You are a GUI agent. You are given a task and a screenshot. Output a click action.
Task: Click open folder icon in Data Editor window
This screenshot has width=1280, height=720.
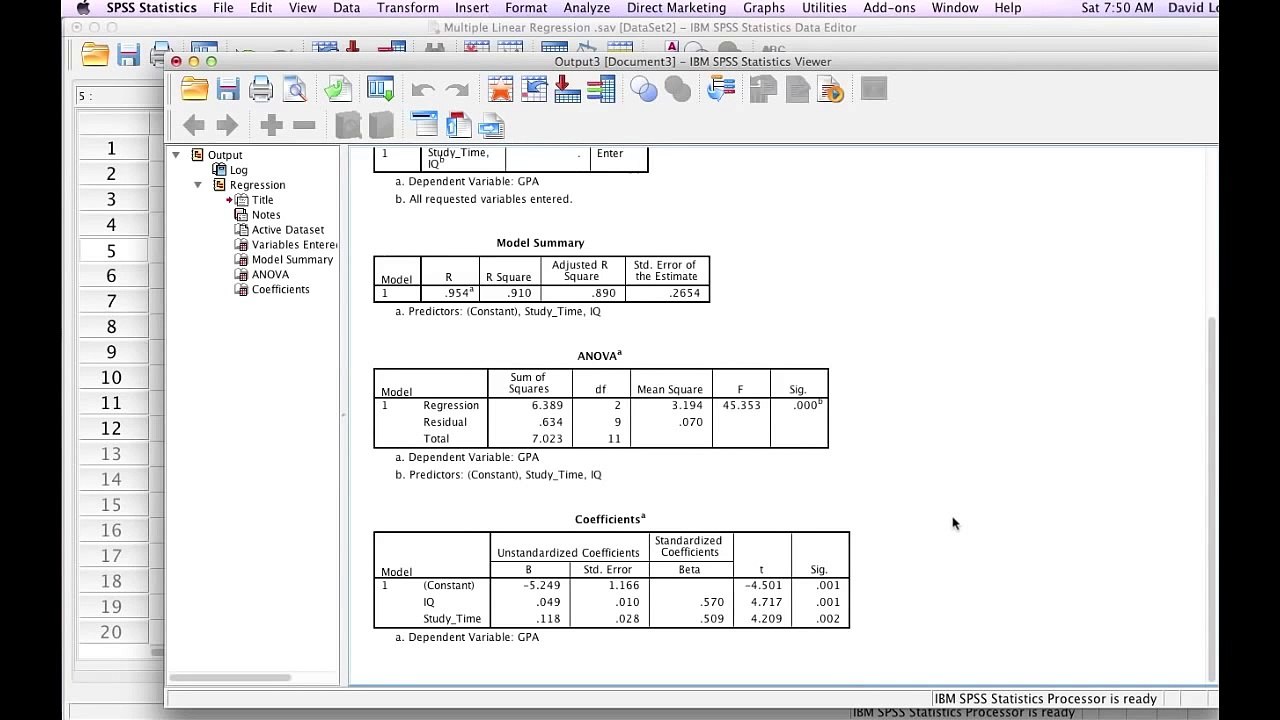96,54
